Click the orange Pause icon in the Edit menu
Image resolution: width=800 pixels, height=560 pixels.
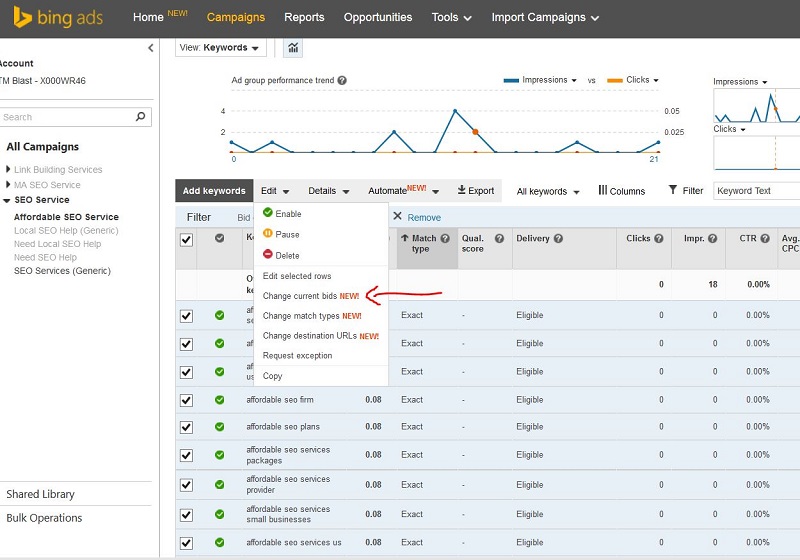point(268,233)
